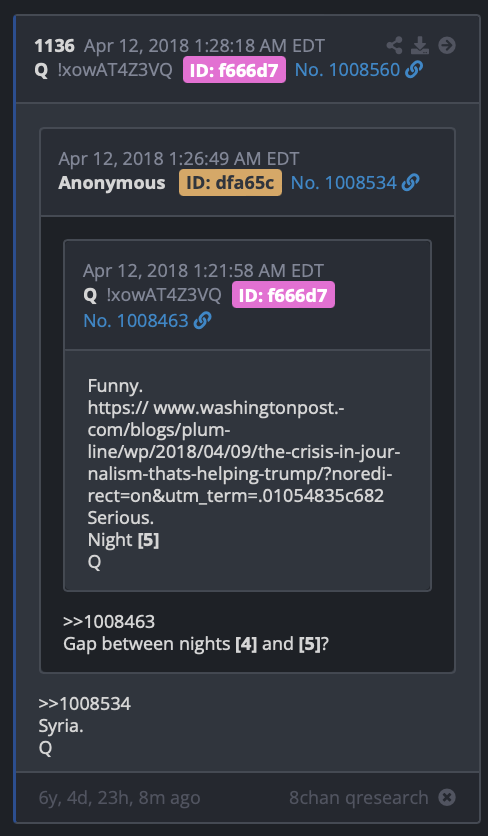Screen dimensions: 488x836
Task: Open post link No. 1008560
Action: [347, 70]
